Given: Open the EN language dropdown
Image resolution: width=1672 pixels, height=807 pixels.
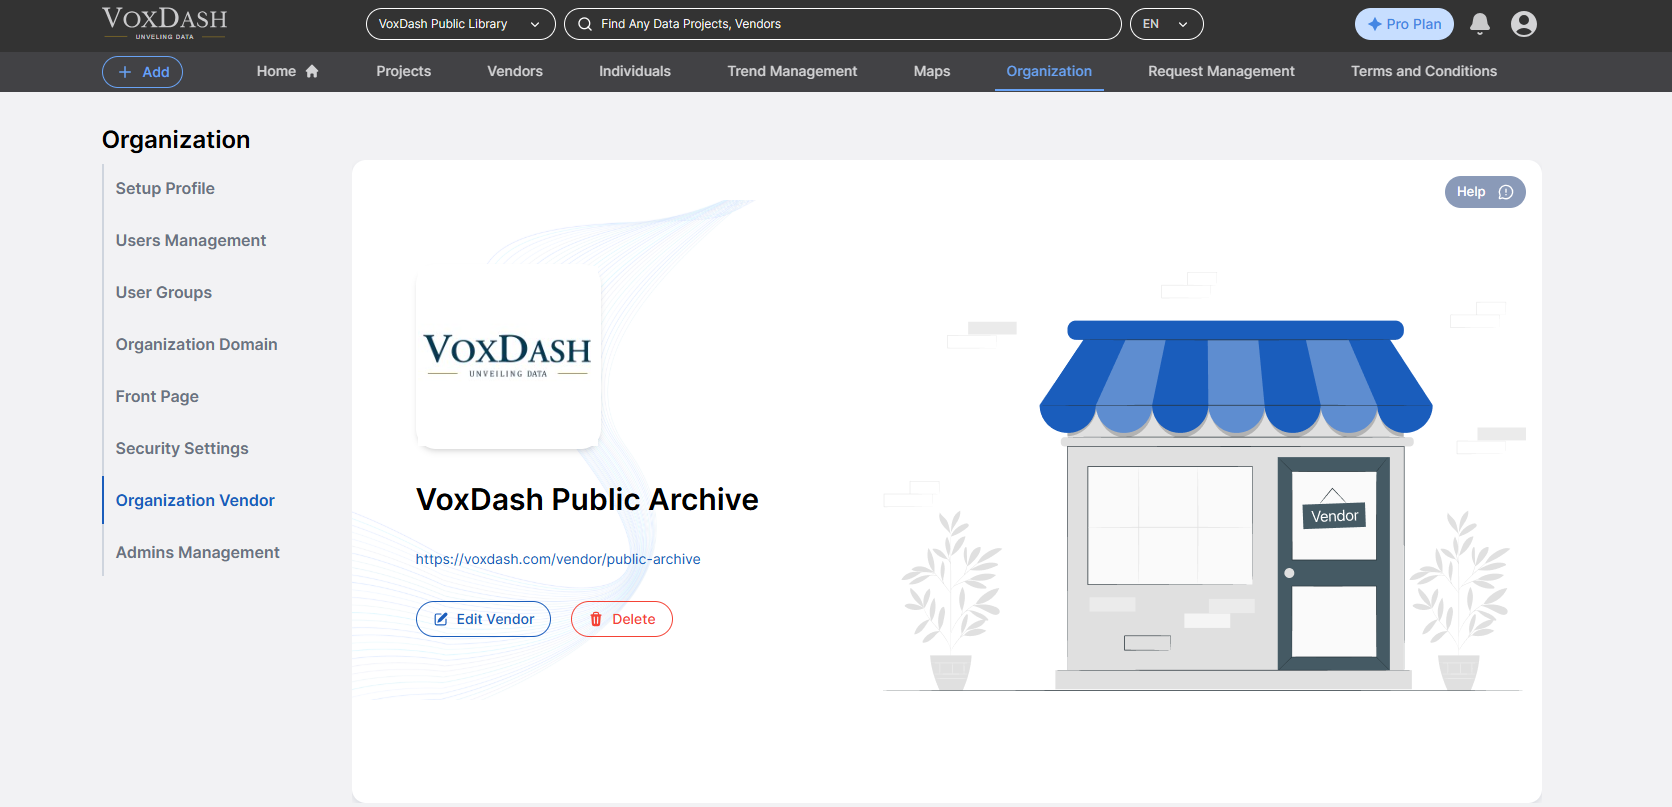Looking at the screenshot, I should [1167, 24].
